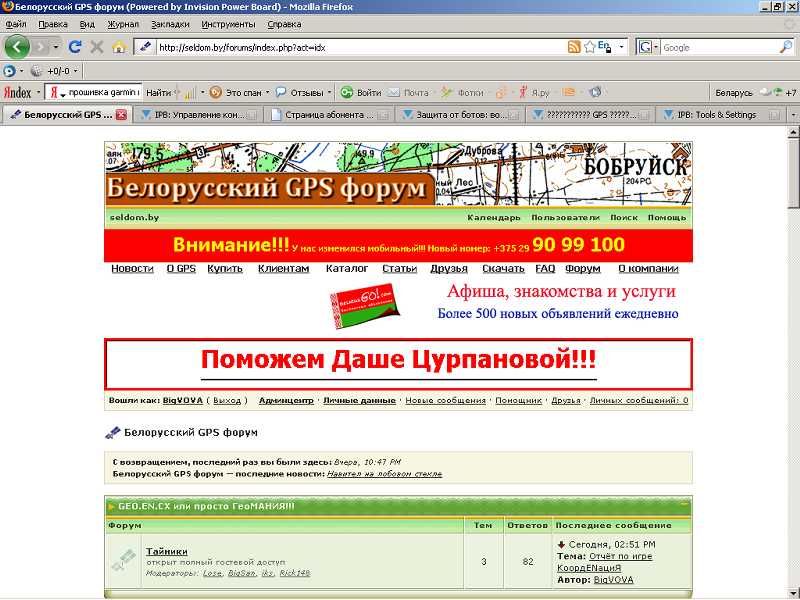This screenshot has width=800, height=600.
Task: Open the address bar URL history dropdown
Action: point(621,47)
